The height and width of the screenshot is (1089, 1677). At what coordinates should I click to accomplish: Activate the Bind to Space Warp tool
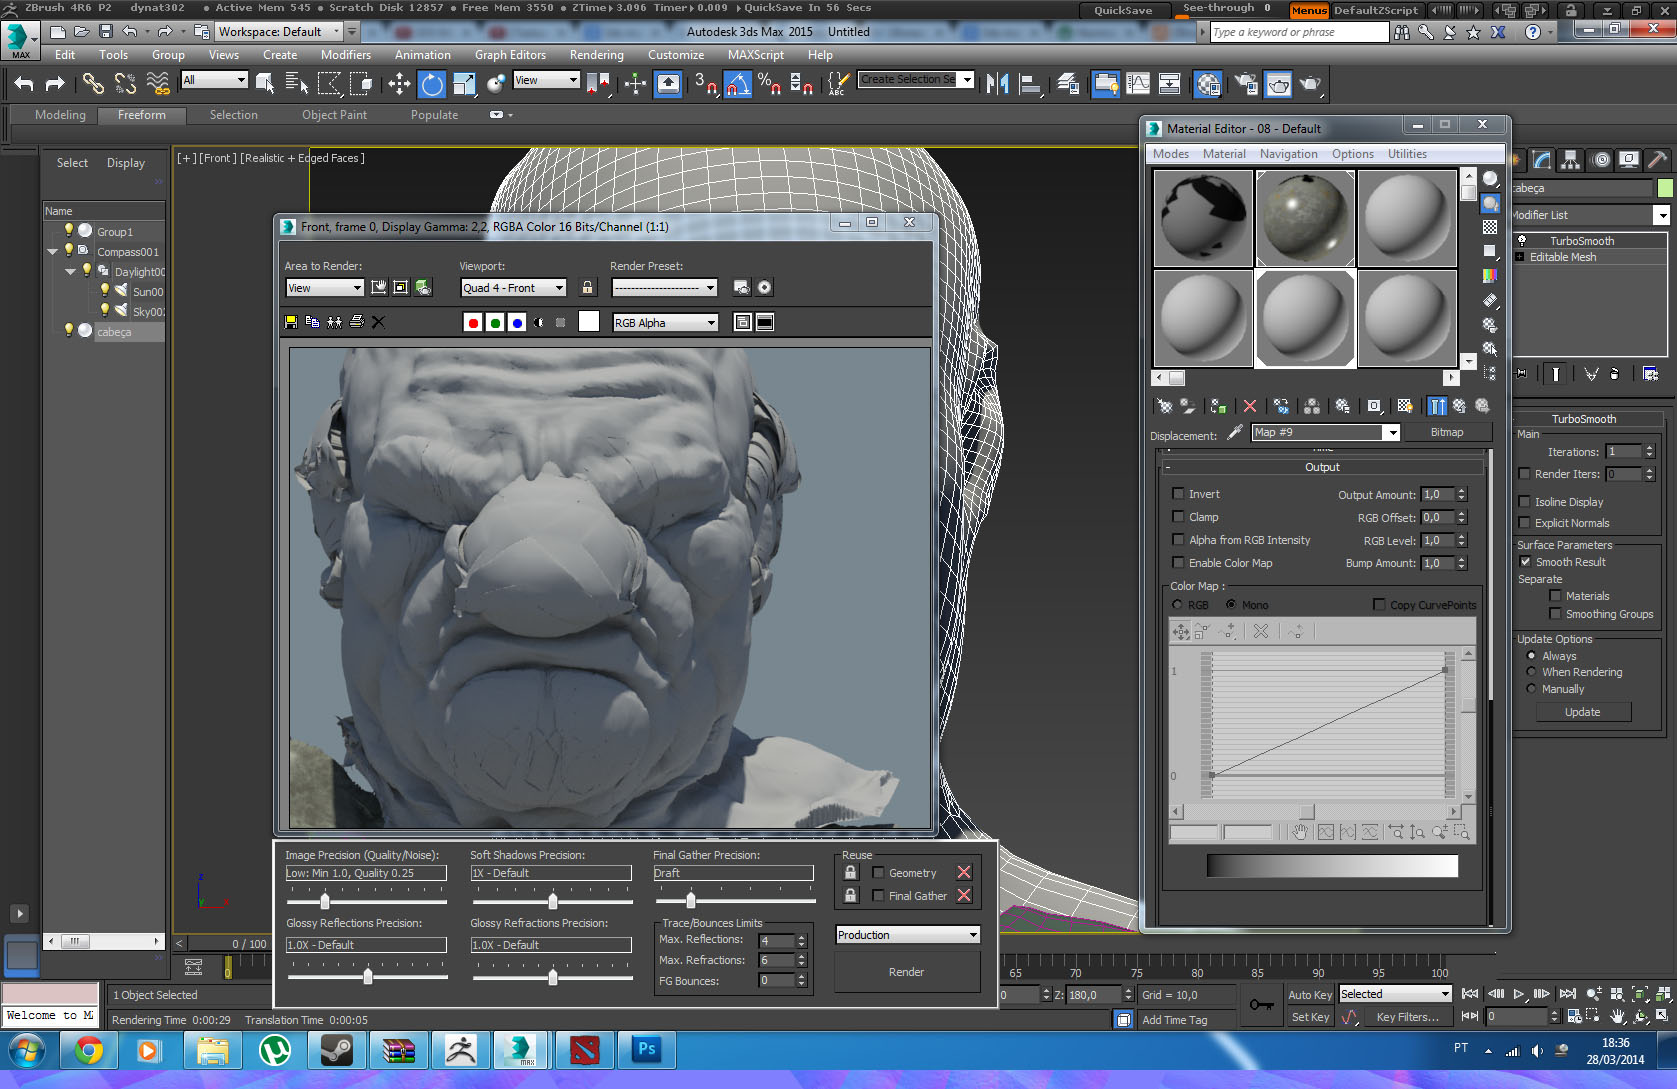[x=157, y=84]
